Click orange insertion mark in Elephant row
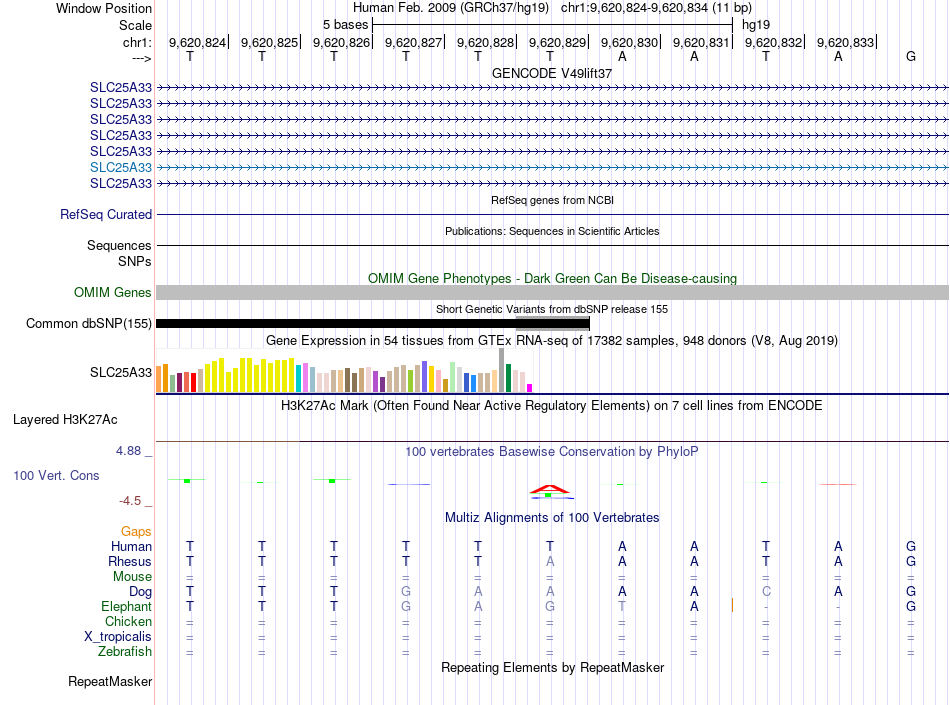Viewport: 950px width, 705px height. coord(732,605)
